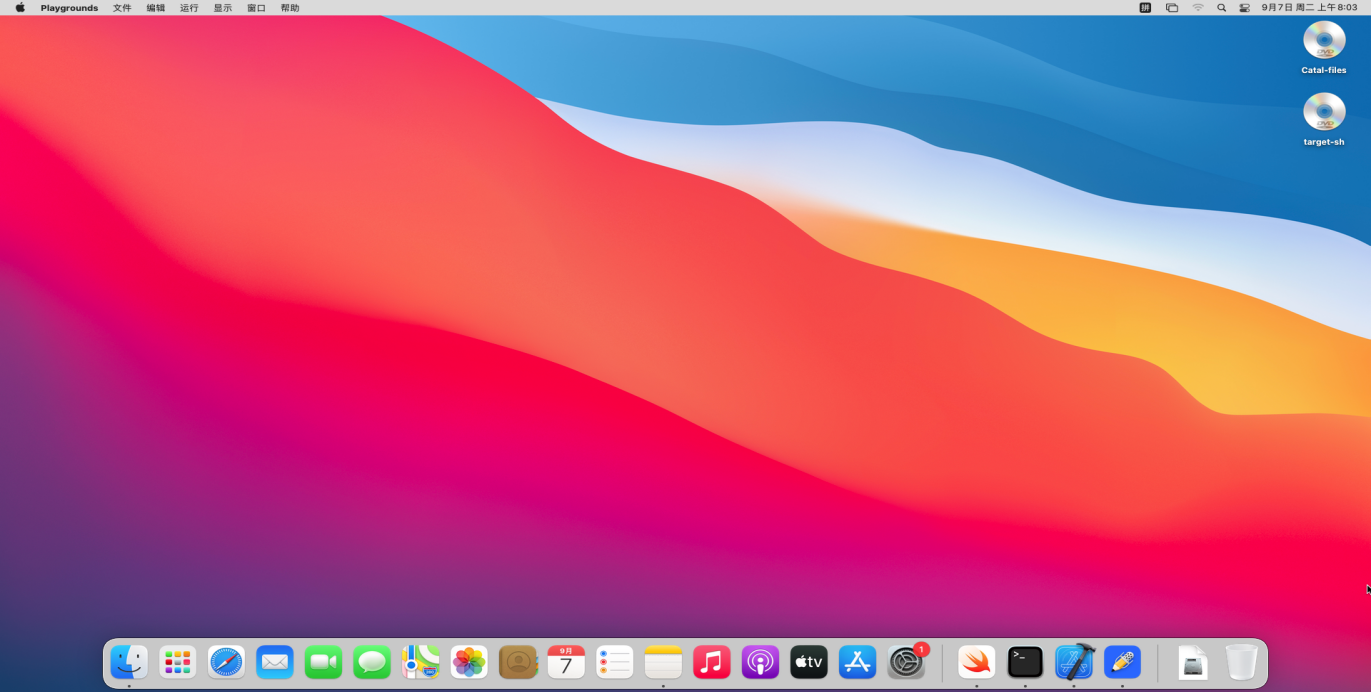Screen dimensions: 1371x692
Task: Open the App Store dock icon
Action: [x=857, y=662]
